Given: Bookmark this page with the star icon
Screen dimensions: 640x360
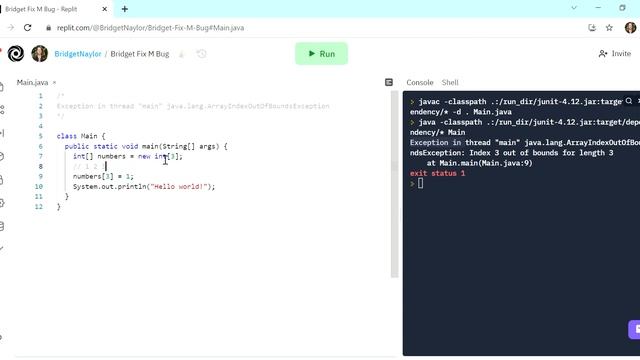Looking at the screenshot, I should (609, 28).
